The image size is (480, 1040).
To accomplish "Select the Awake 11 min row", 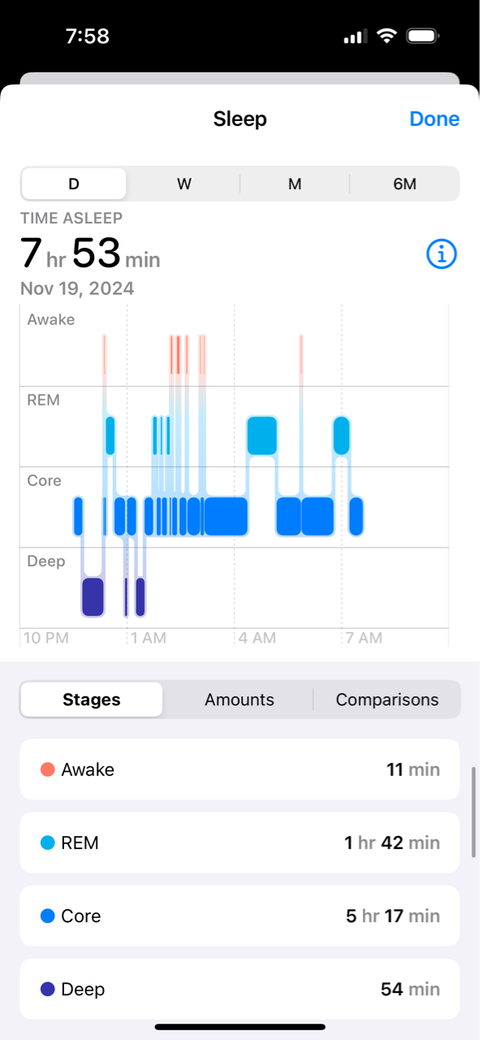I will pyautogui.click(x=239, y=769).
